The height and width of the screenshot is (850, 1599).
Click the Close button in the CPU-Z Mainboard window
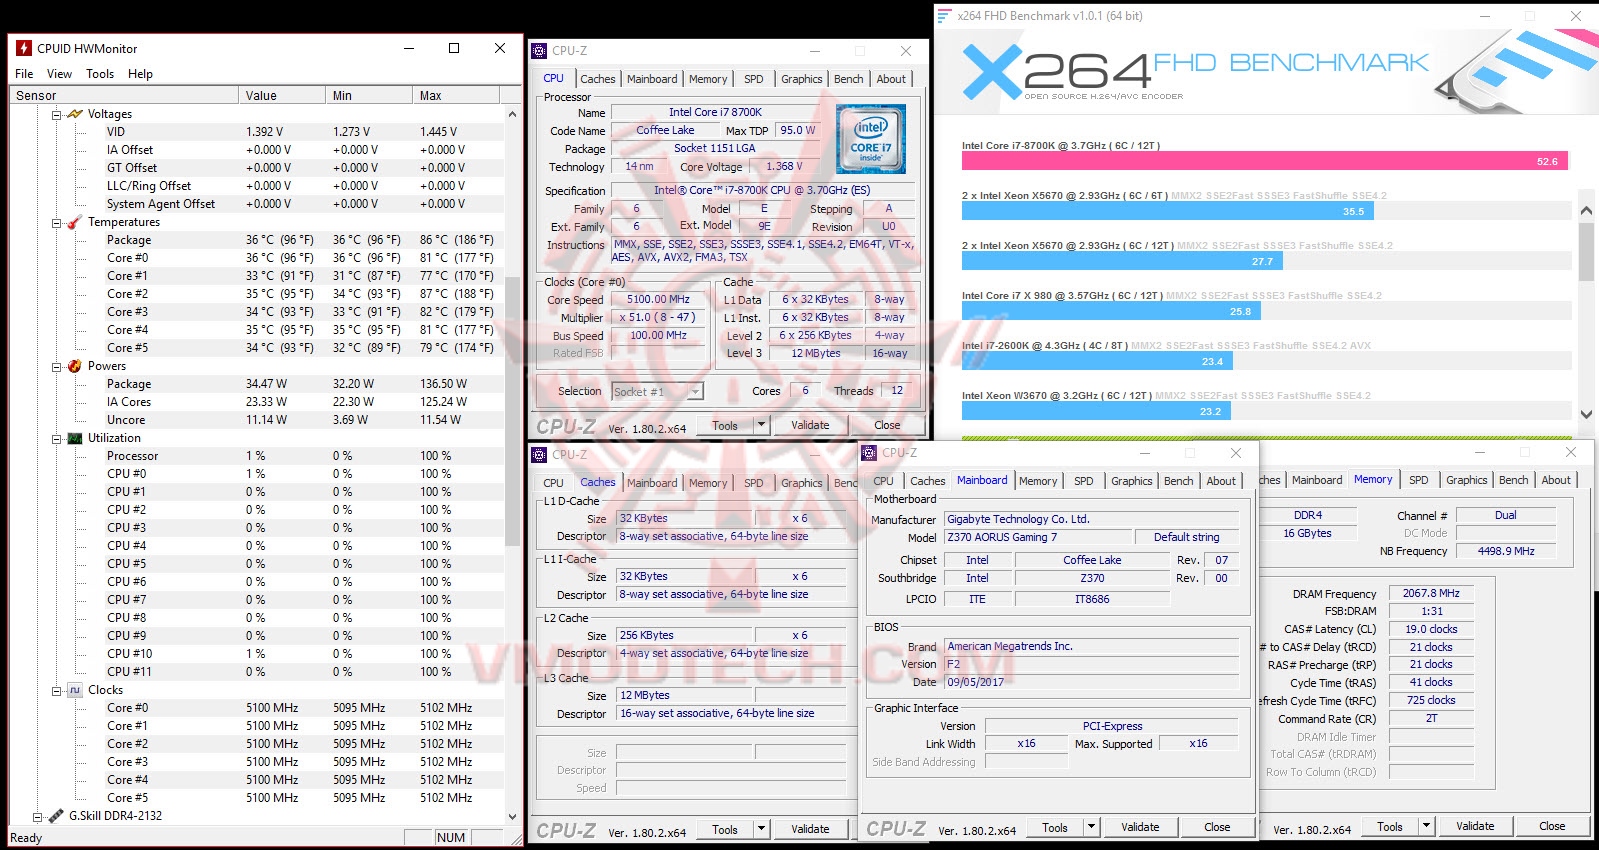coord(1217,827)
